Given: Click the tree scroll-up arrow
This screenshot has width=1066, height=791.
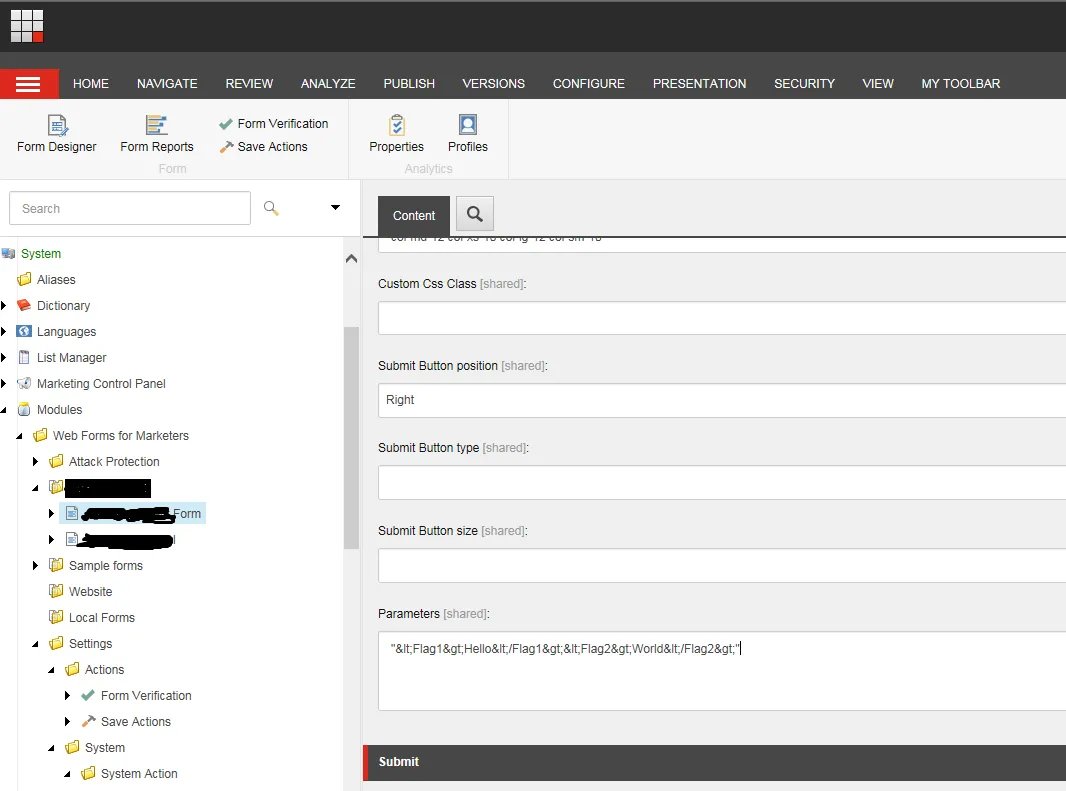Looking at the screenshot, I should (351, 258).
